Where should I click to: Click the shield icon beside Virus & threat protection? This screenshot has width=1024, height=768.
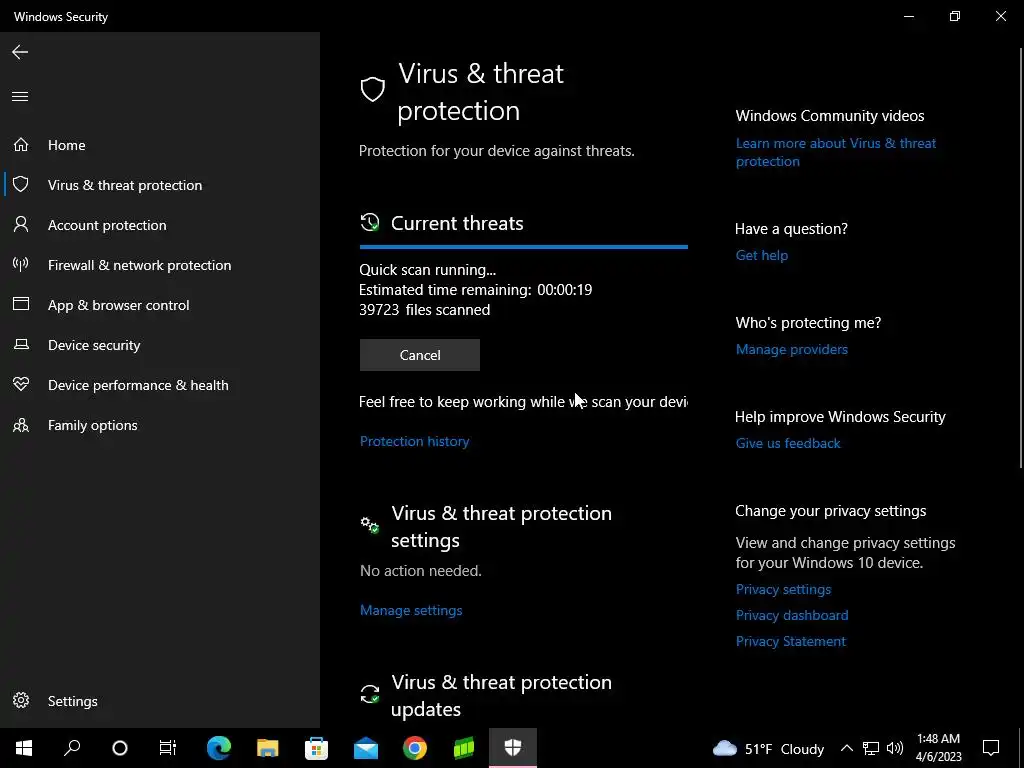[21, 184]
